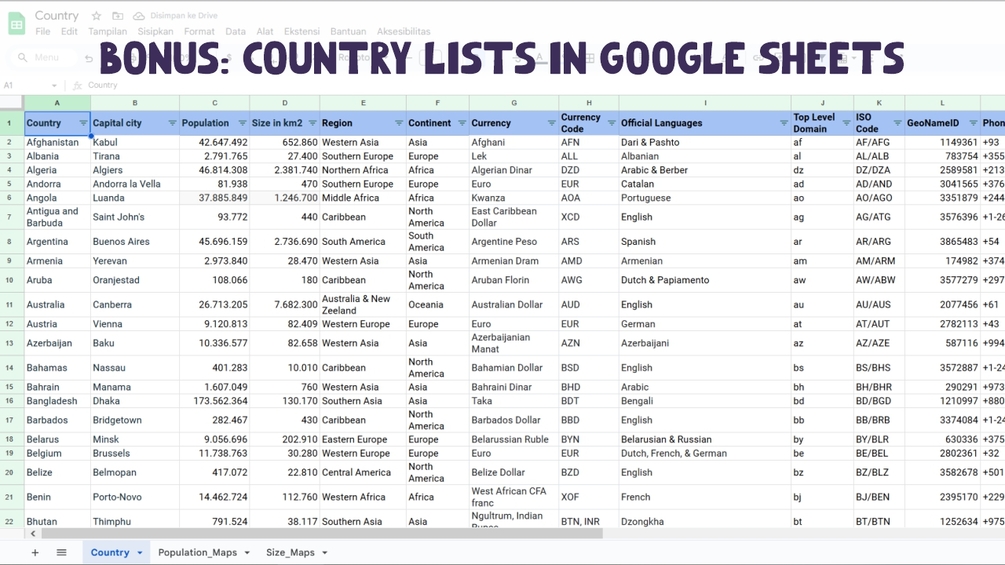This screenshot has height=565, width=1005.
Task: Select the Armenian Dram cell
Action: pyautogui.click(x=514, y=261)
